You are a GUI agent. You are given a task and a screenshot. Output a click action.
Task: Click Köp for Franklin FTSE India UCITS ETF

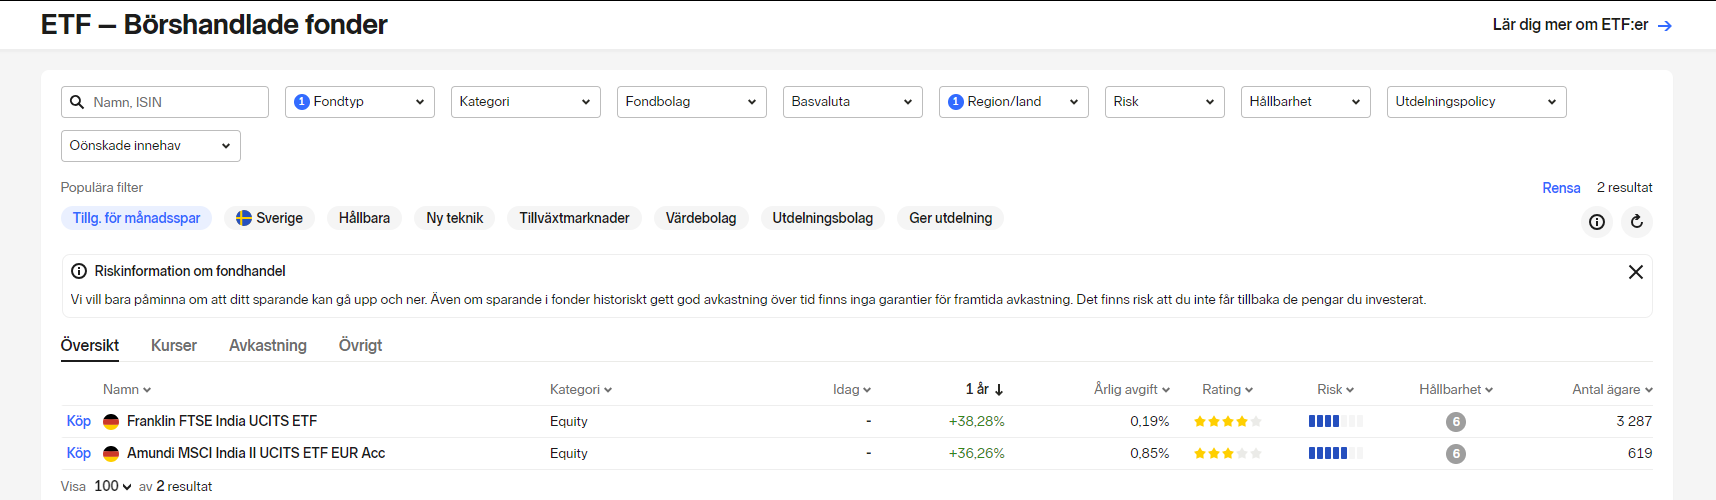79,422
